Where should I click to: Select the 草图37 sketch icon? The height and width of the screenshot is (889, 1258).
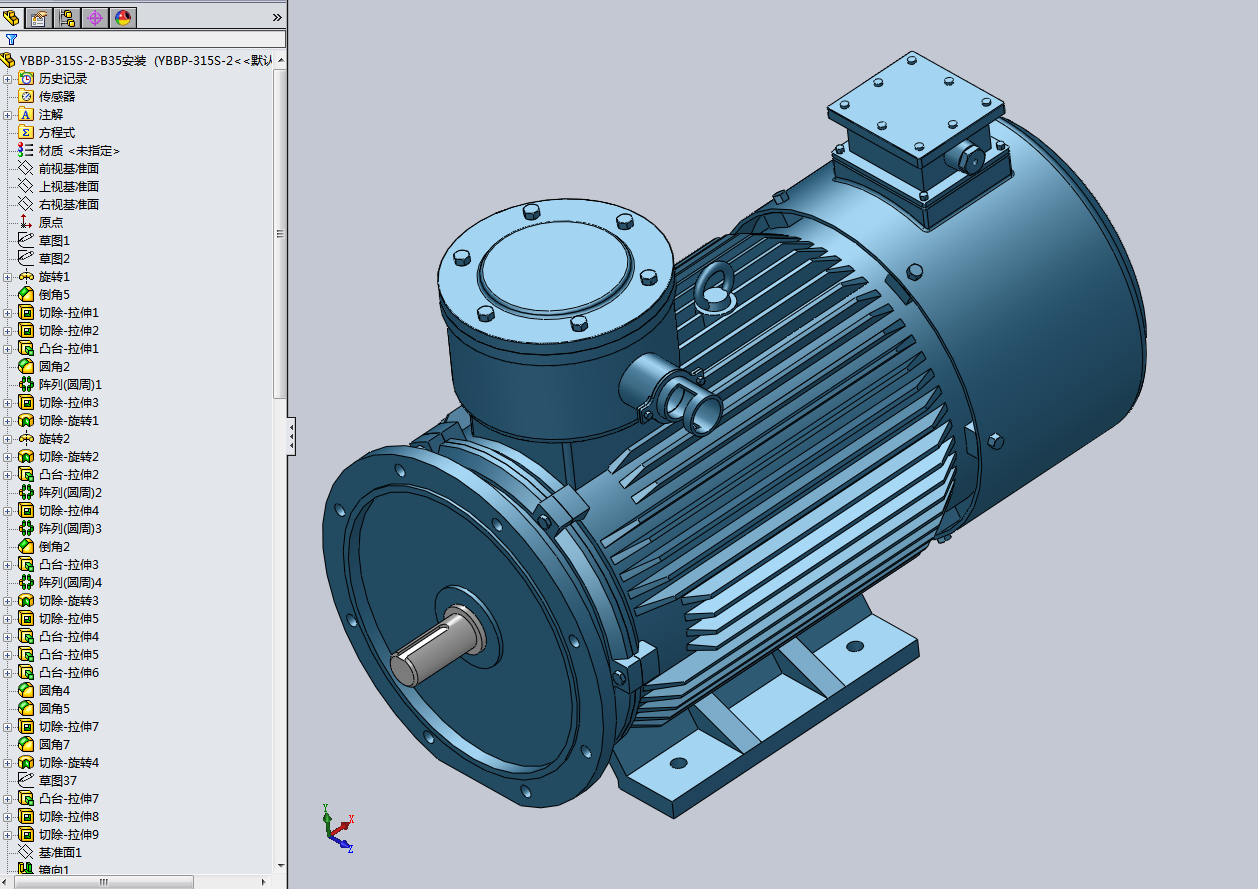tap(26, 780)
